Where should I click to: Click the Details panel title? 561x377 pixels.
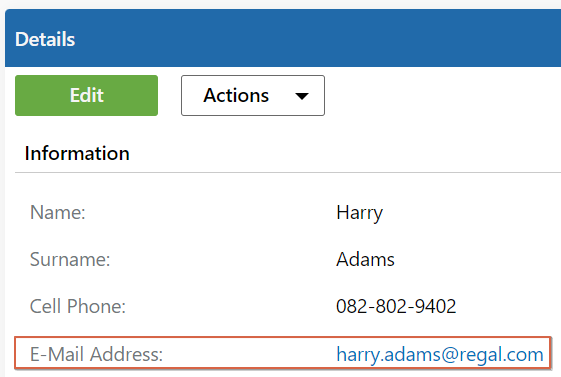(45, 39)
